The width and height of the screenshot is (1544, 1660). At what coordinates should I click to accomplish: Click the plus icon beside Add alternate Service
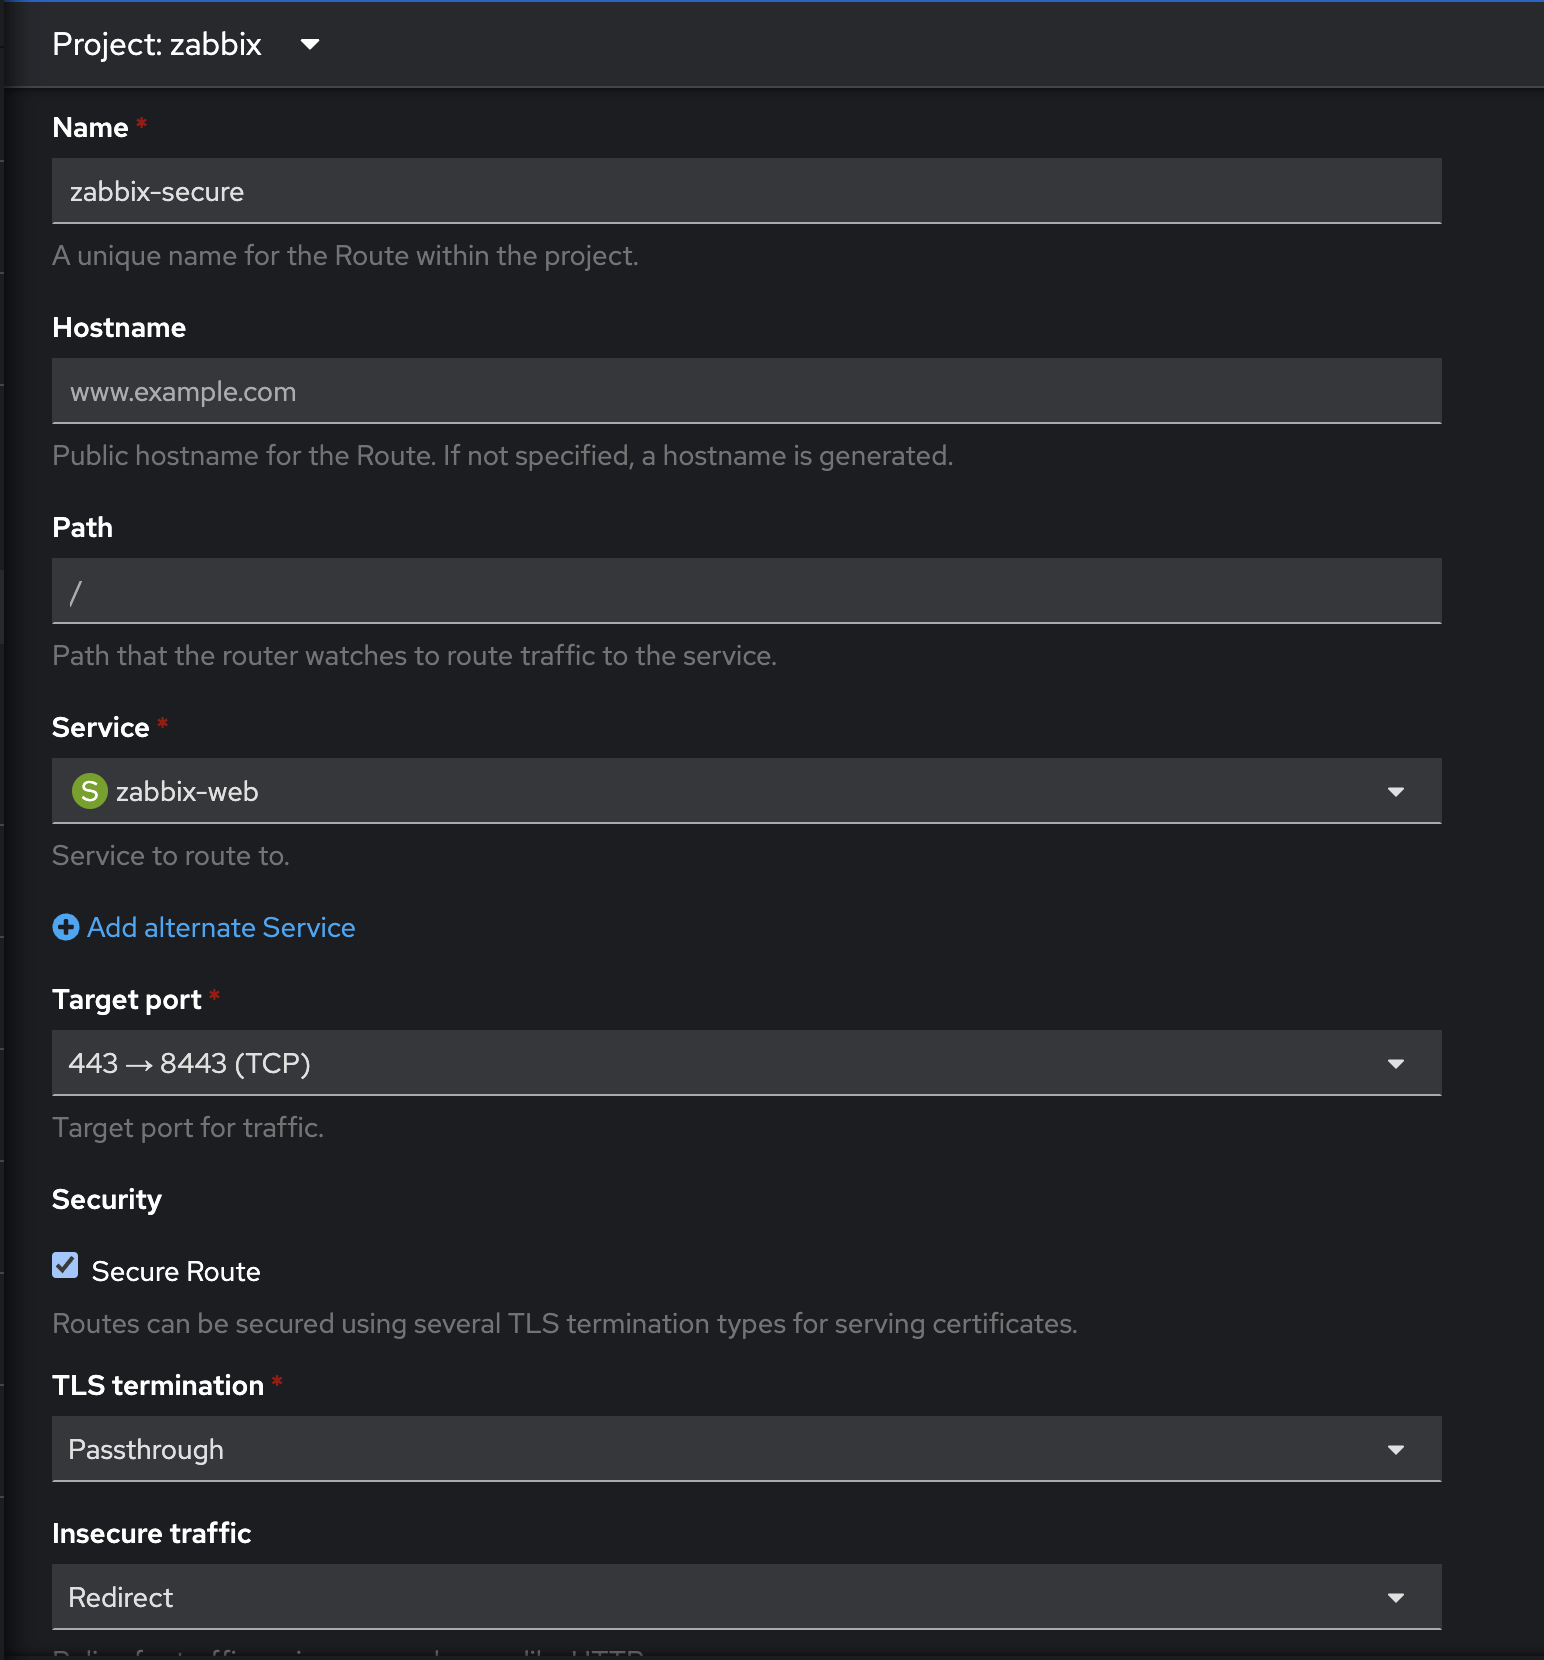pyautogui.click(x=66, y=927)
